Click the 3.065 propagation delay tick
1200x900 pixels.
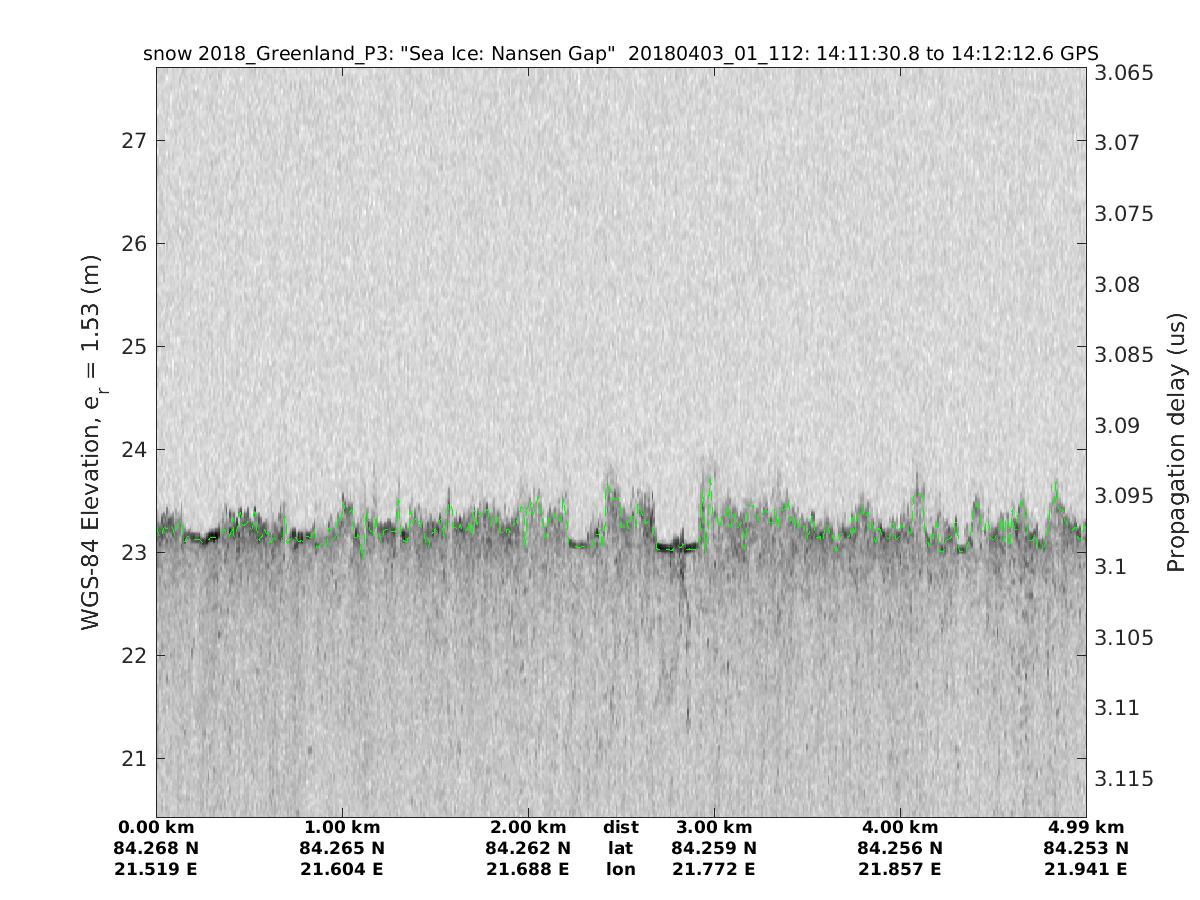coord(1124,73)
